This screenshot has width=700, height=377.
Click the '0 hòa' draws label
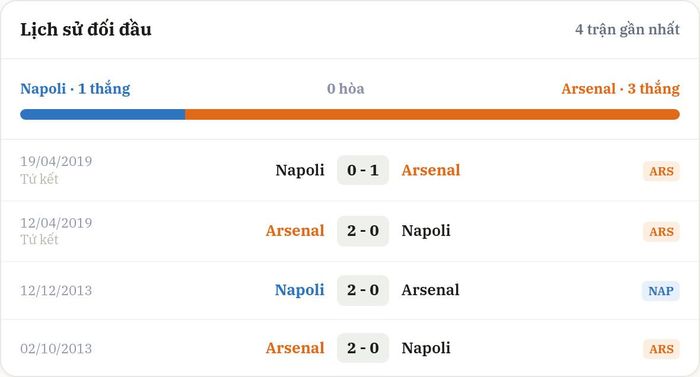346,88
